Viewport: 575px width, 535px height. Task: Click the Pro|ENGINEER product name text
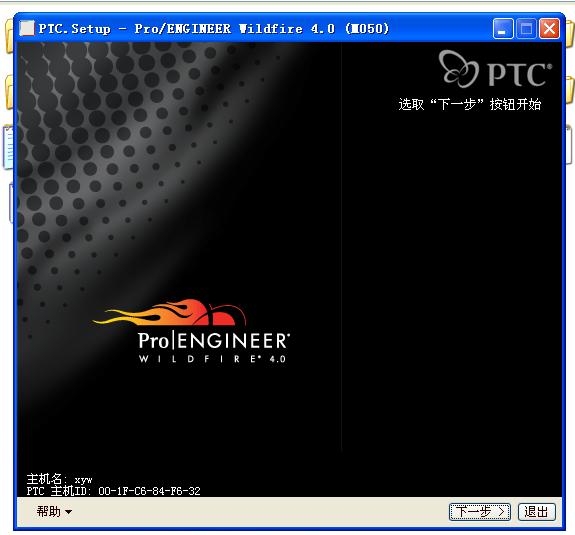click(x=214, y=341)
